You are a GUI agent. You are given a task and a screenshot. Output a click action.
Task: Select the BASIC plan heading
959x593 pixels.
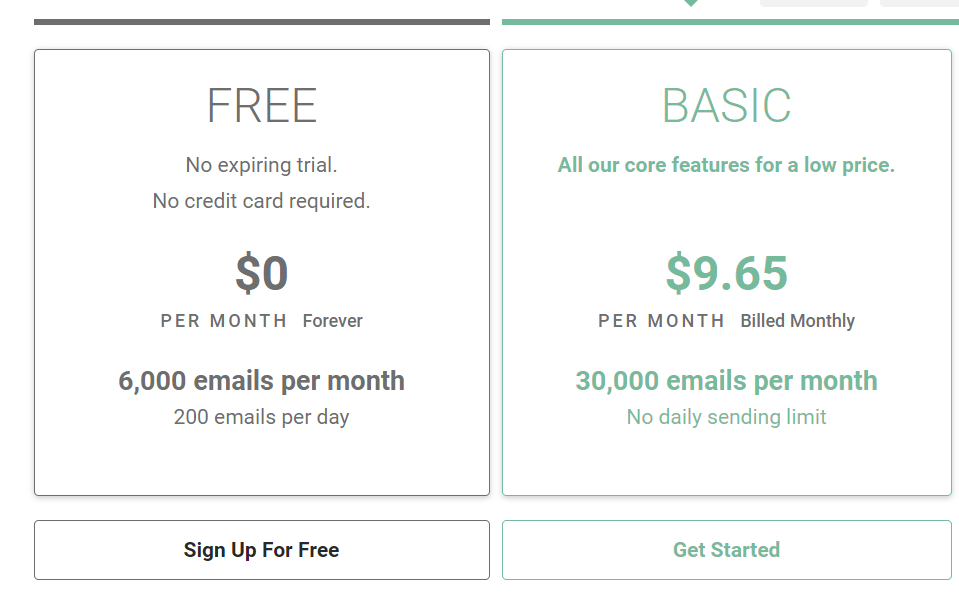[x=727, y=106]
